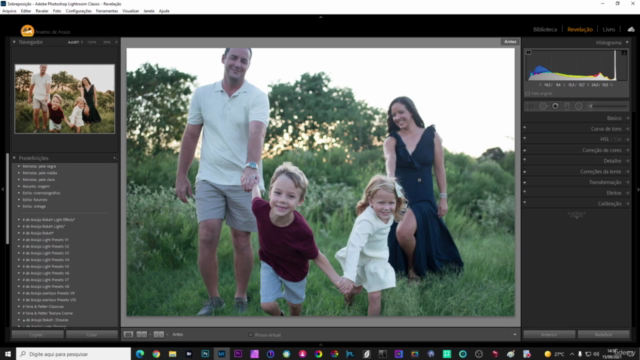
Task: Open the Janela menu
Action: click(x=149, y=11)
